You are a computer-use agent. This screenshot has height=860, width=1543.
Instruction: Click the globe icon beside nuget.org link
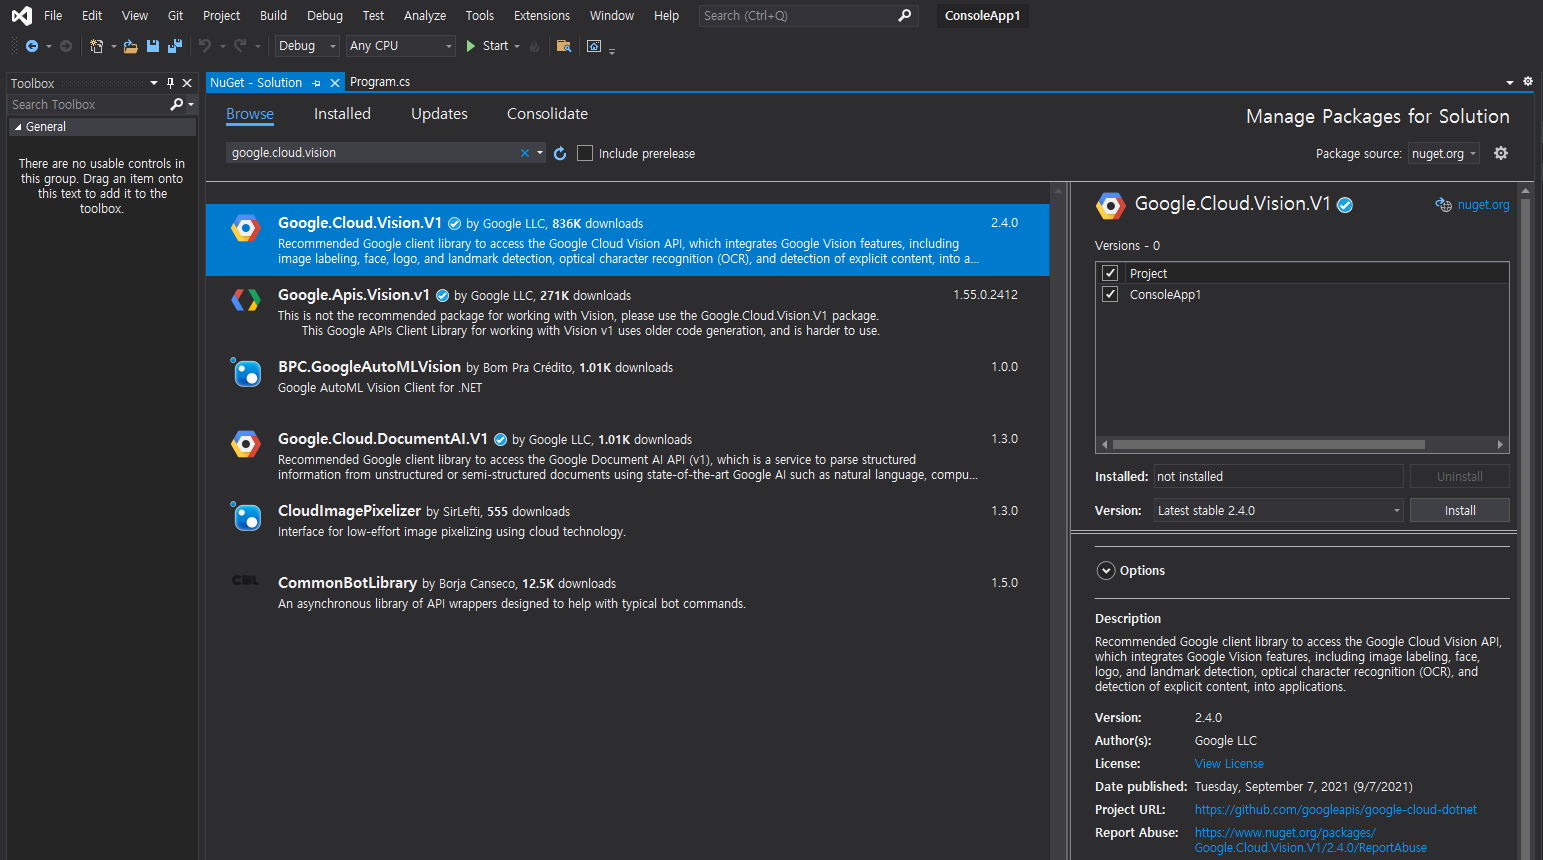coord(1444,204)
